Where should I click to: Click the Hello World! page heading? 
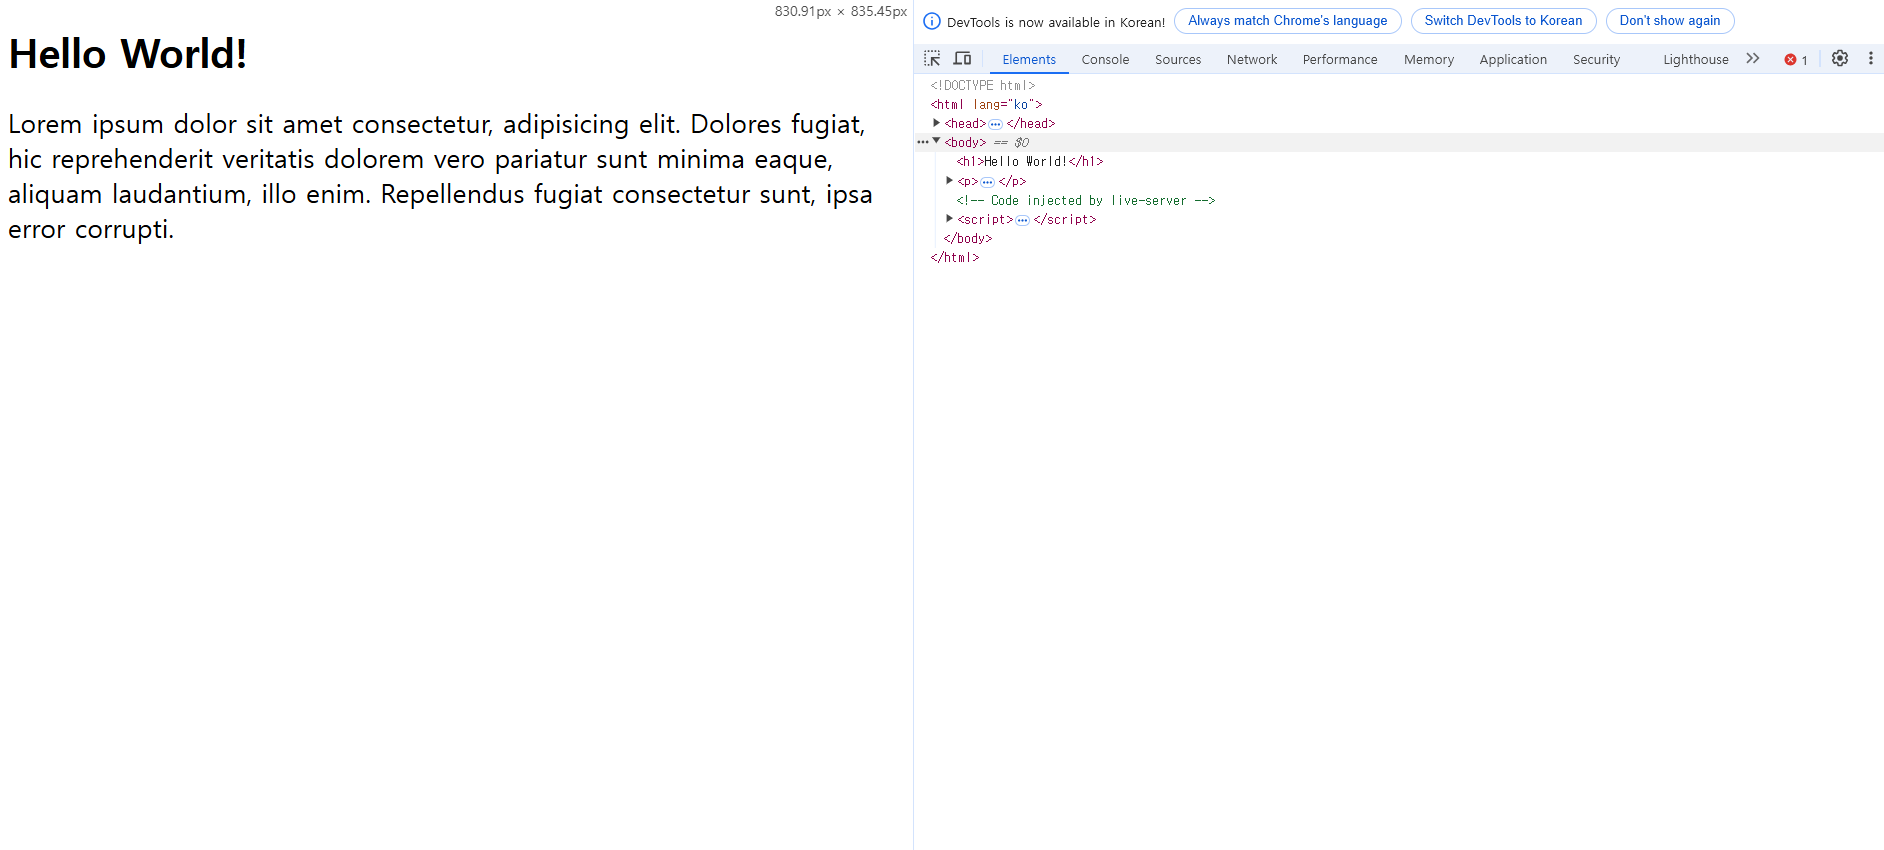[x=128, y=54]
